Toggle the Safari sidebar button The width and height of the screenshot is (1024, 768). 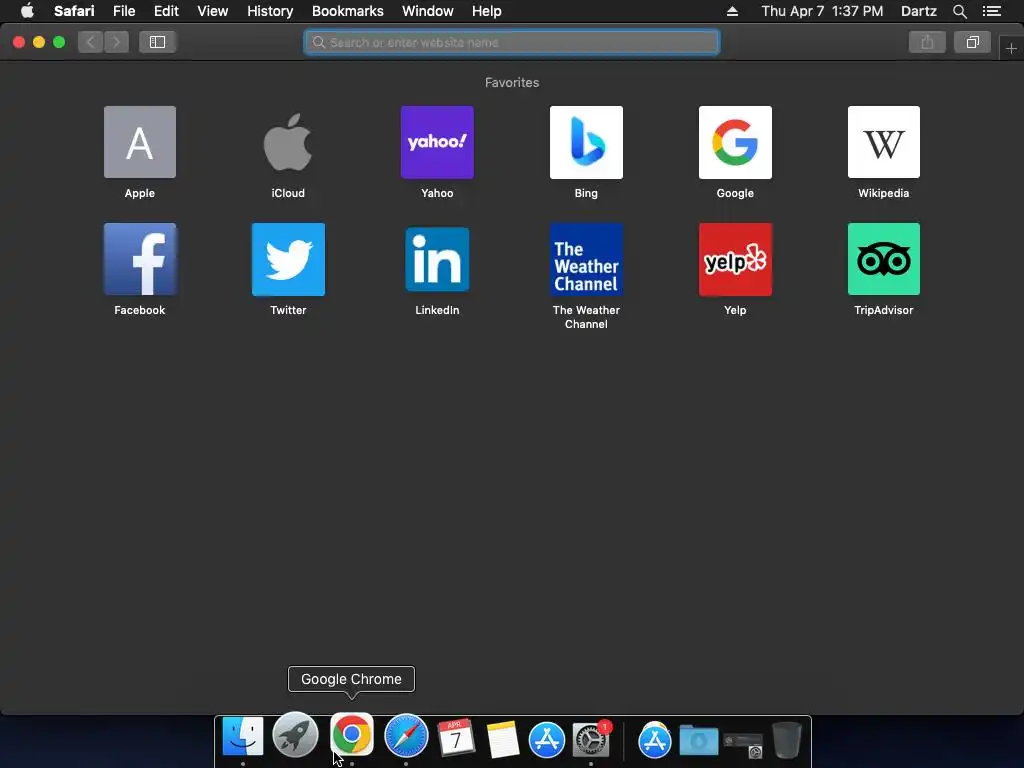click(x=157, y=42)
